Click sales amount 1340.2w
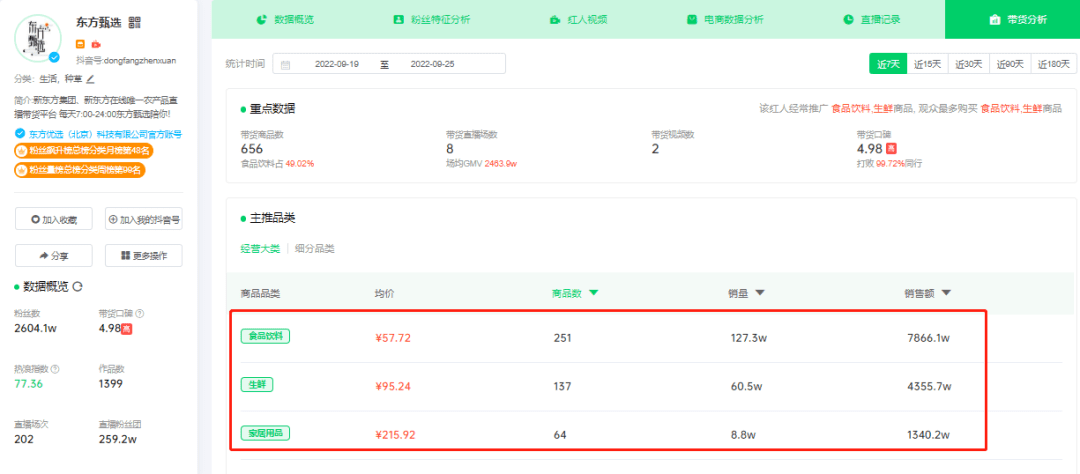The height and width of the screenshot is (474, 1080). pyautogui.click(x=929, y=435)
